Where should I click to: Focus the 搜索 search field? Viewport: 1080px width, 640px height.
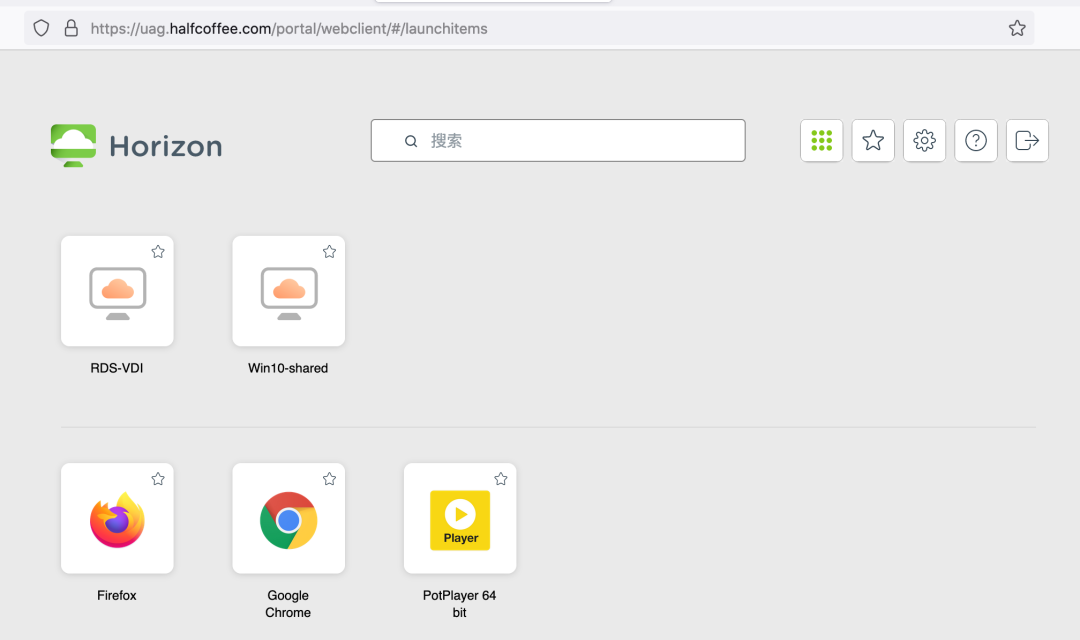click(x=558, y=141)
